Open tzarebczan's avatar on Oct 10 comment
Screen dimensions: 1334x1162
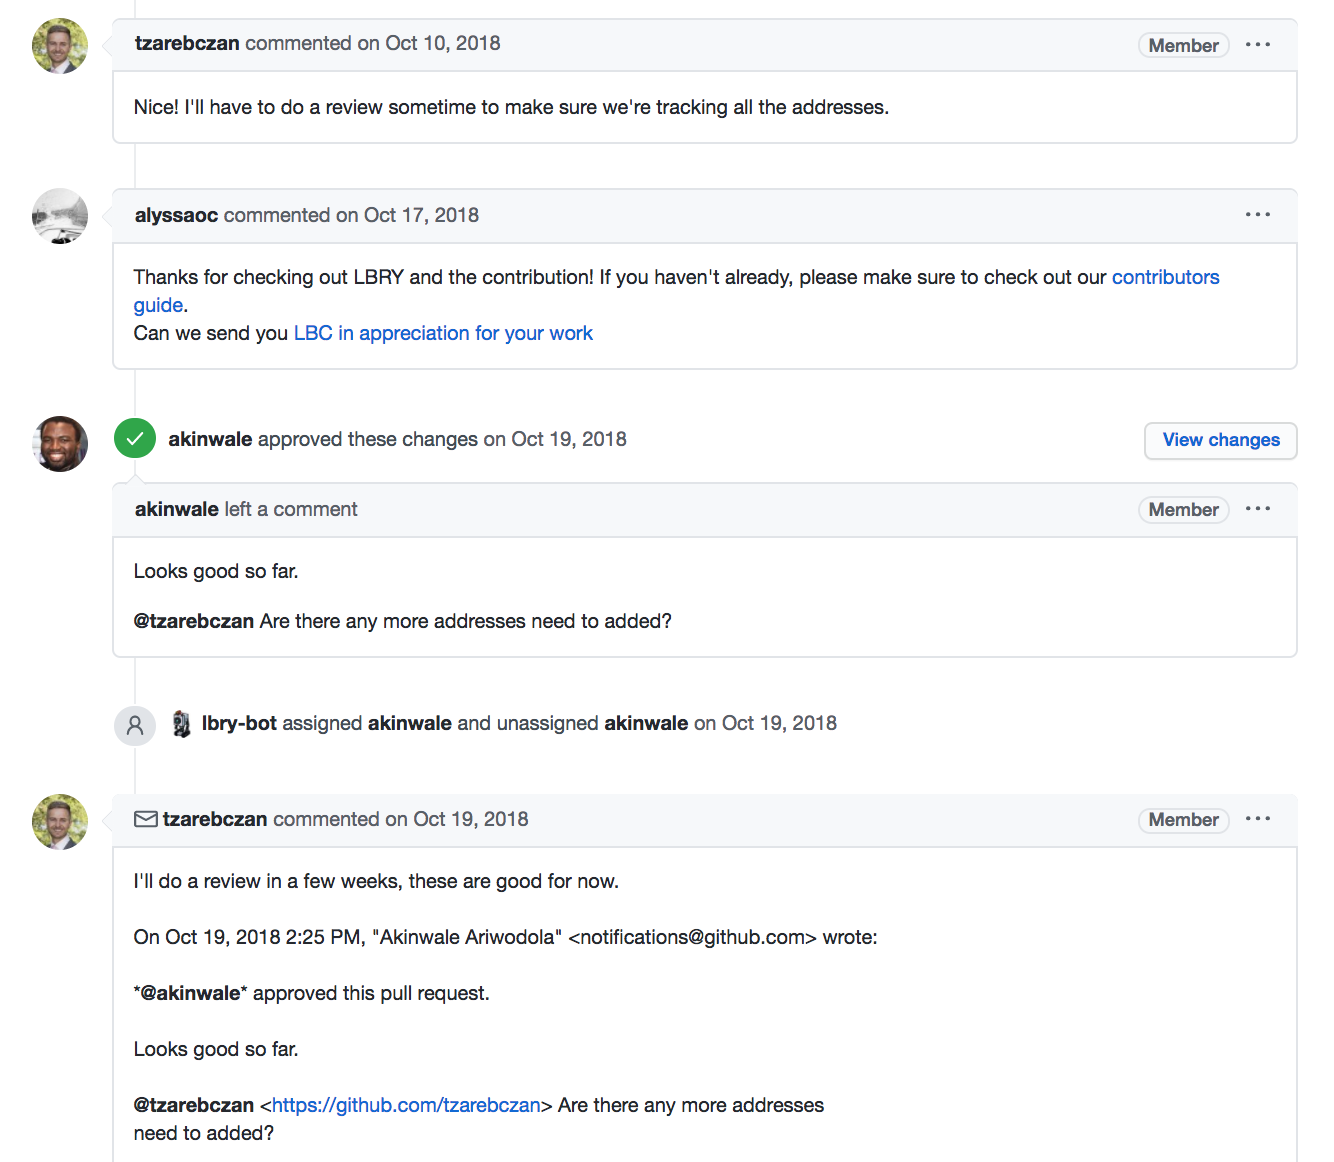point(60,46)
